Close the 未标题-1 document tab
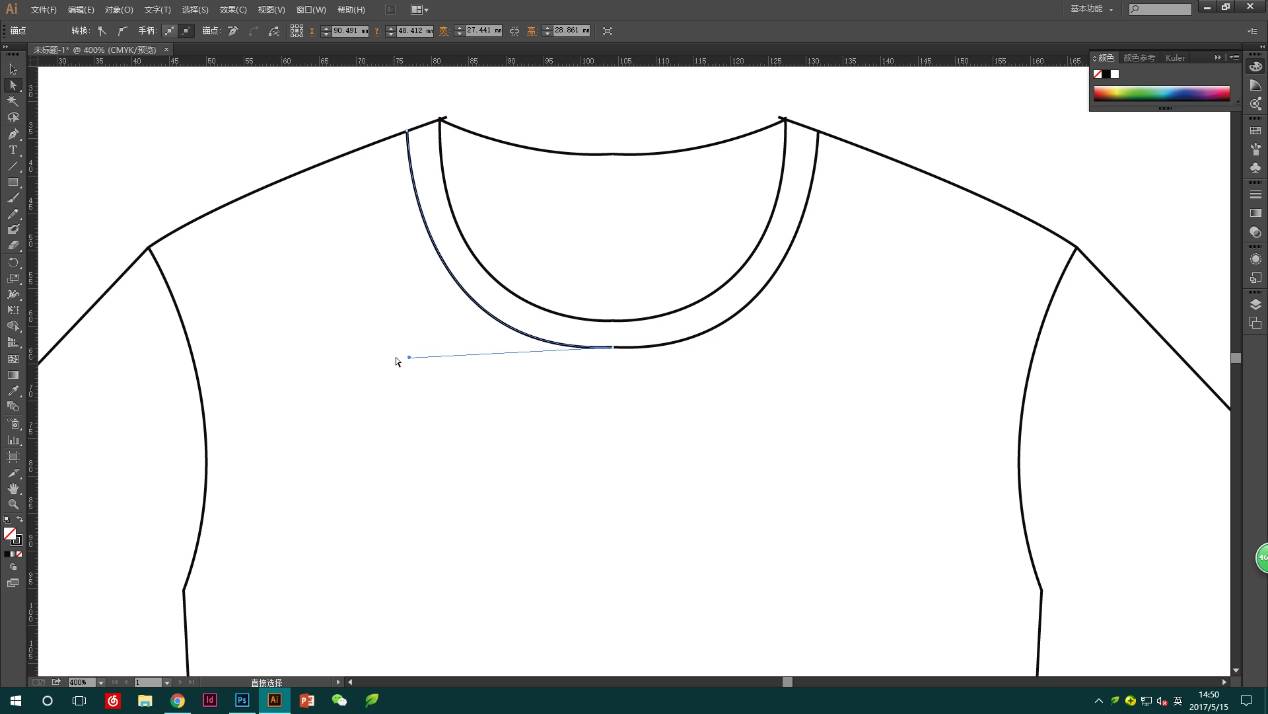 [x=166, y=49]
